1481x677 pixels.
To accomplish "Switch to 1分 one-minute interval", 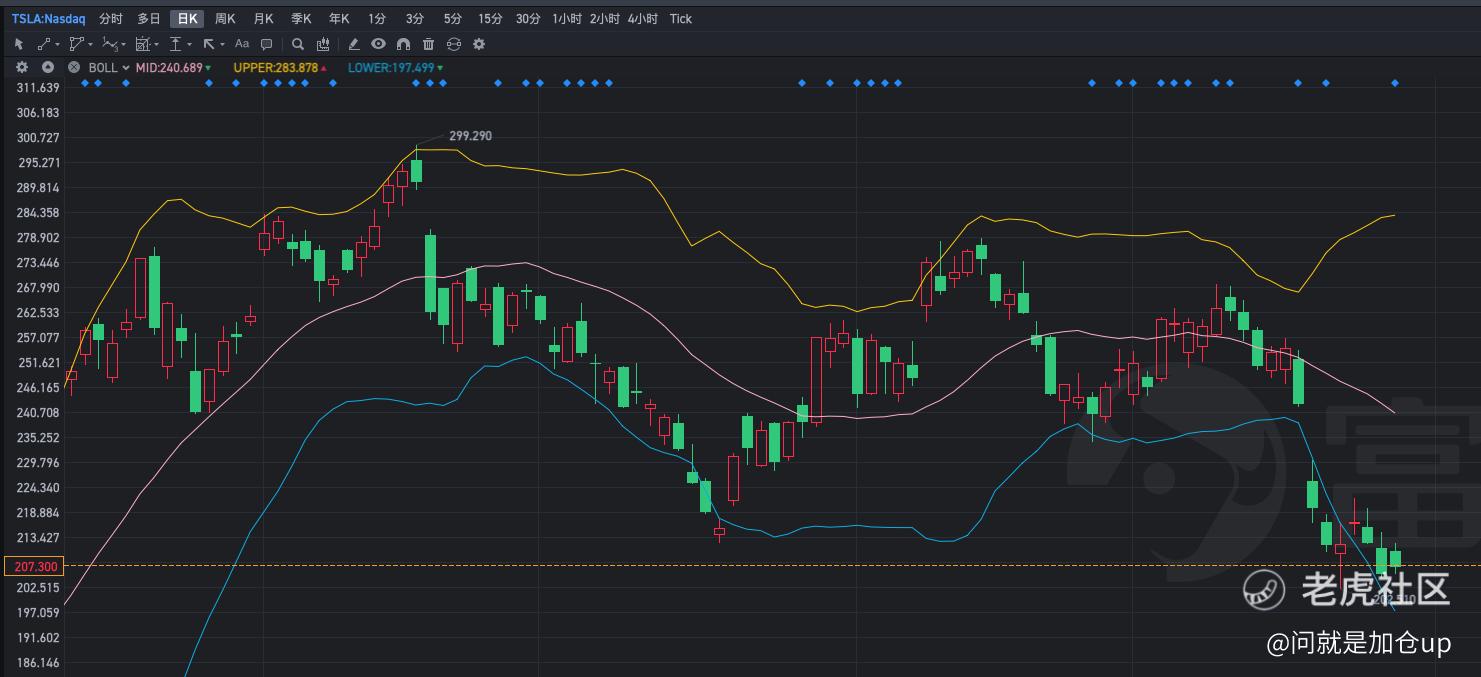I will point(377,19).
